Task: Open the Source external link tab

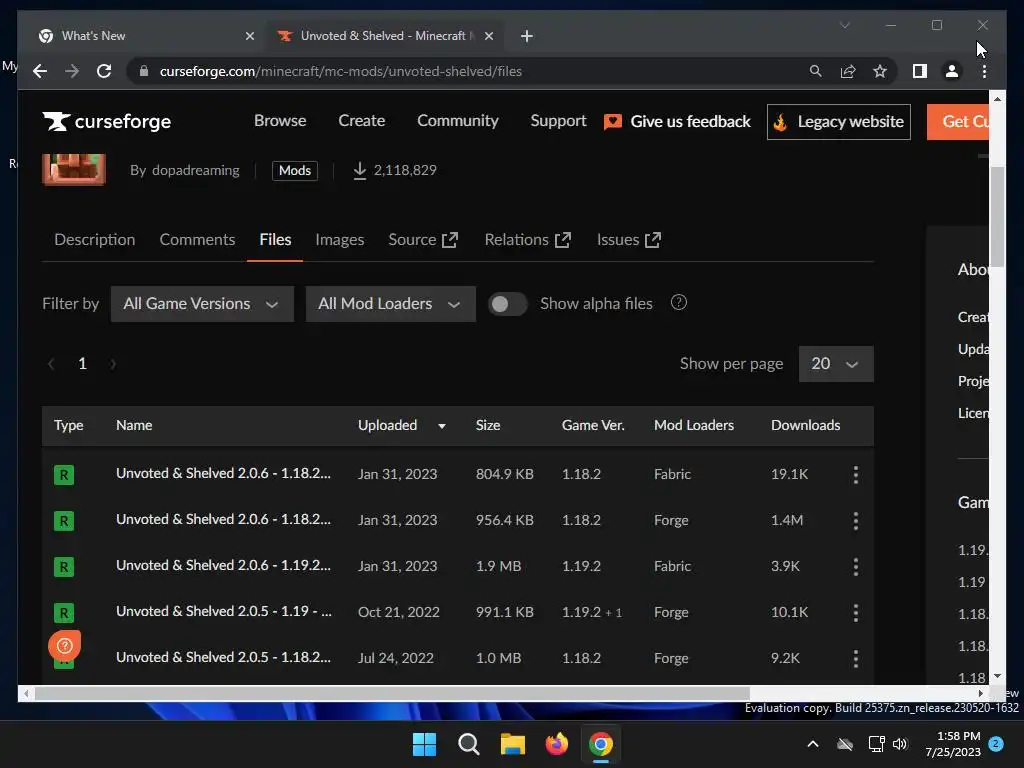Action: [x=423, y=240]
